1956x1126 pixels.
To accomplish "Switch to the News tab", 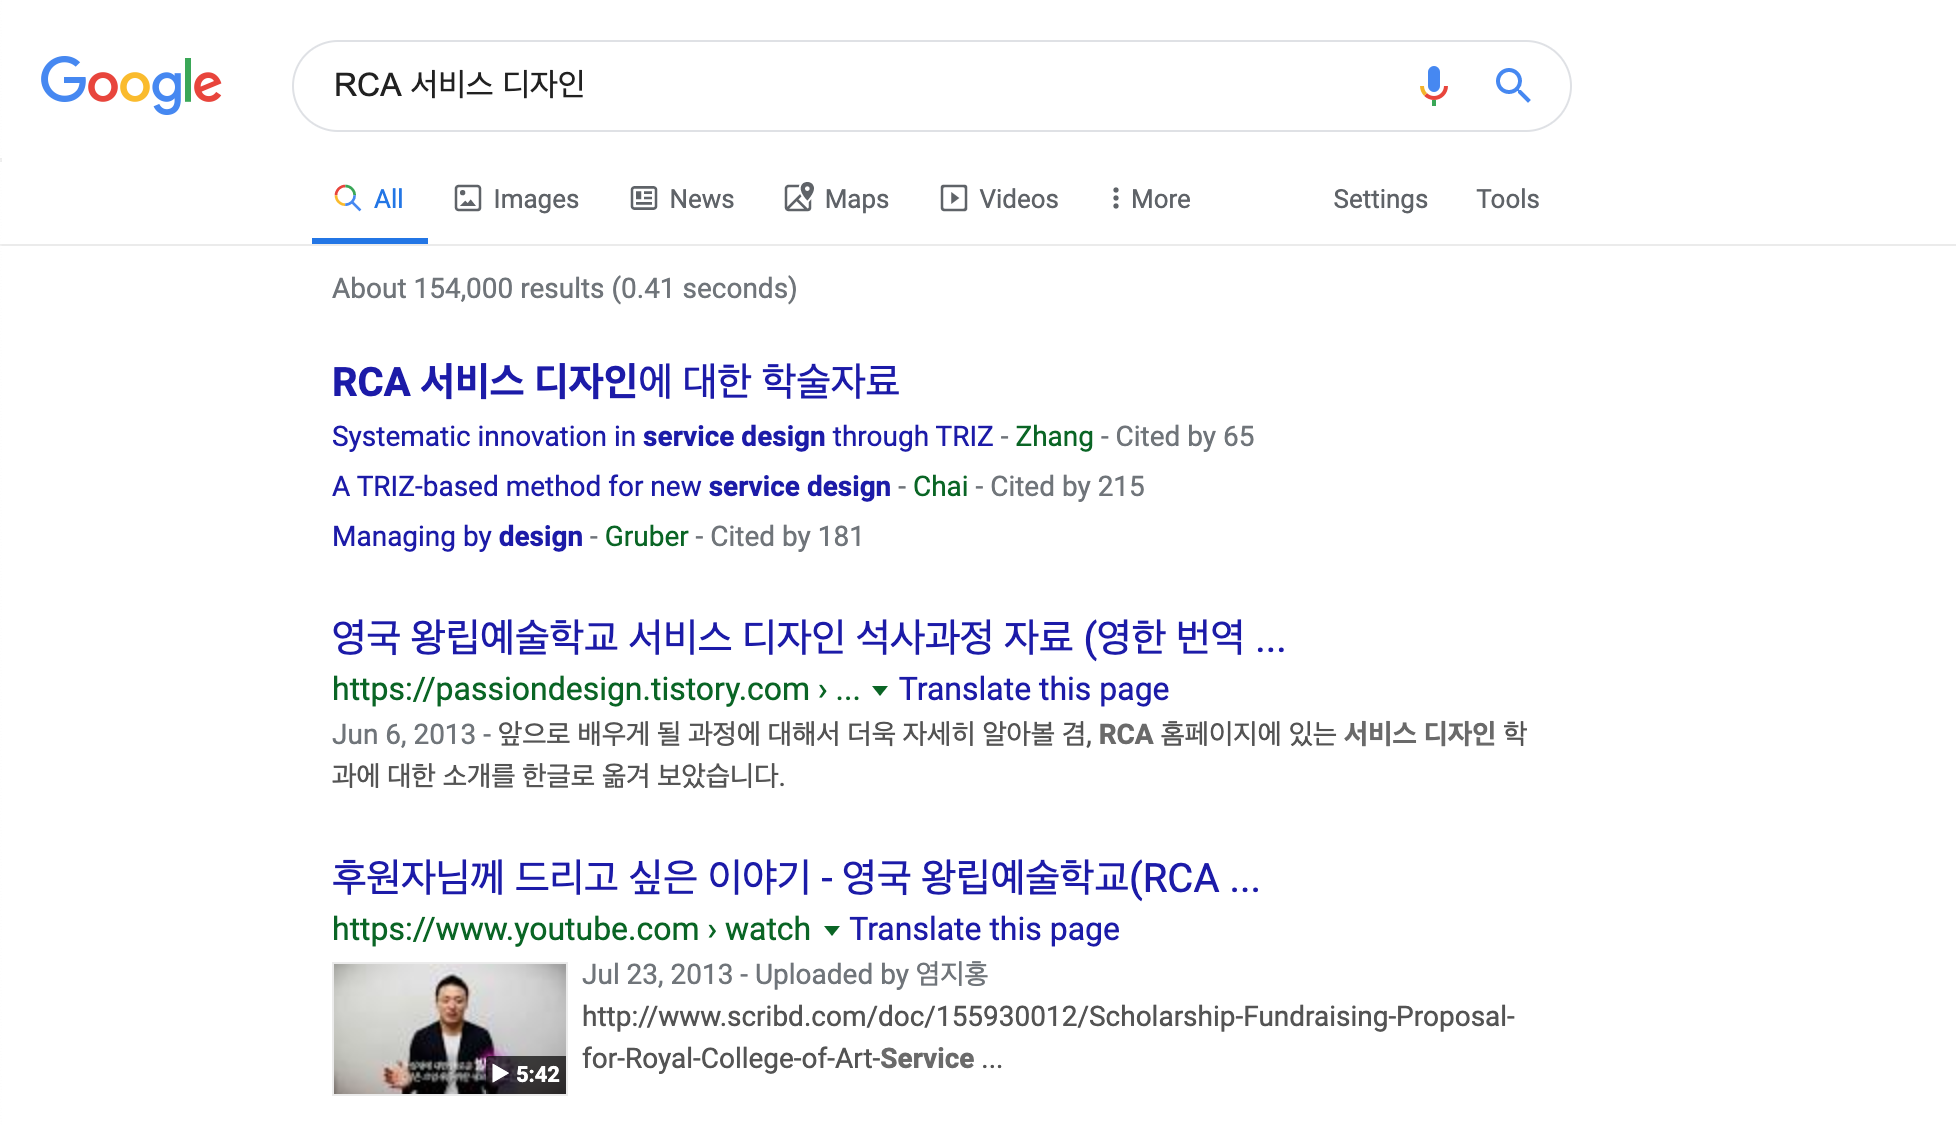I will 683,199.
